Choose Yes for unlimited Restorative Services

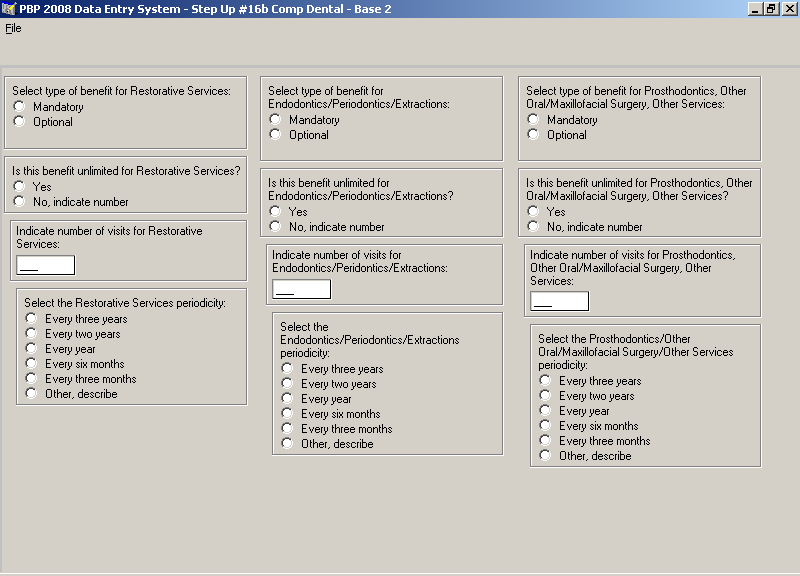click(x=19, y=186)
